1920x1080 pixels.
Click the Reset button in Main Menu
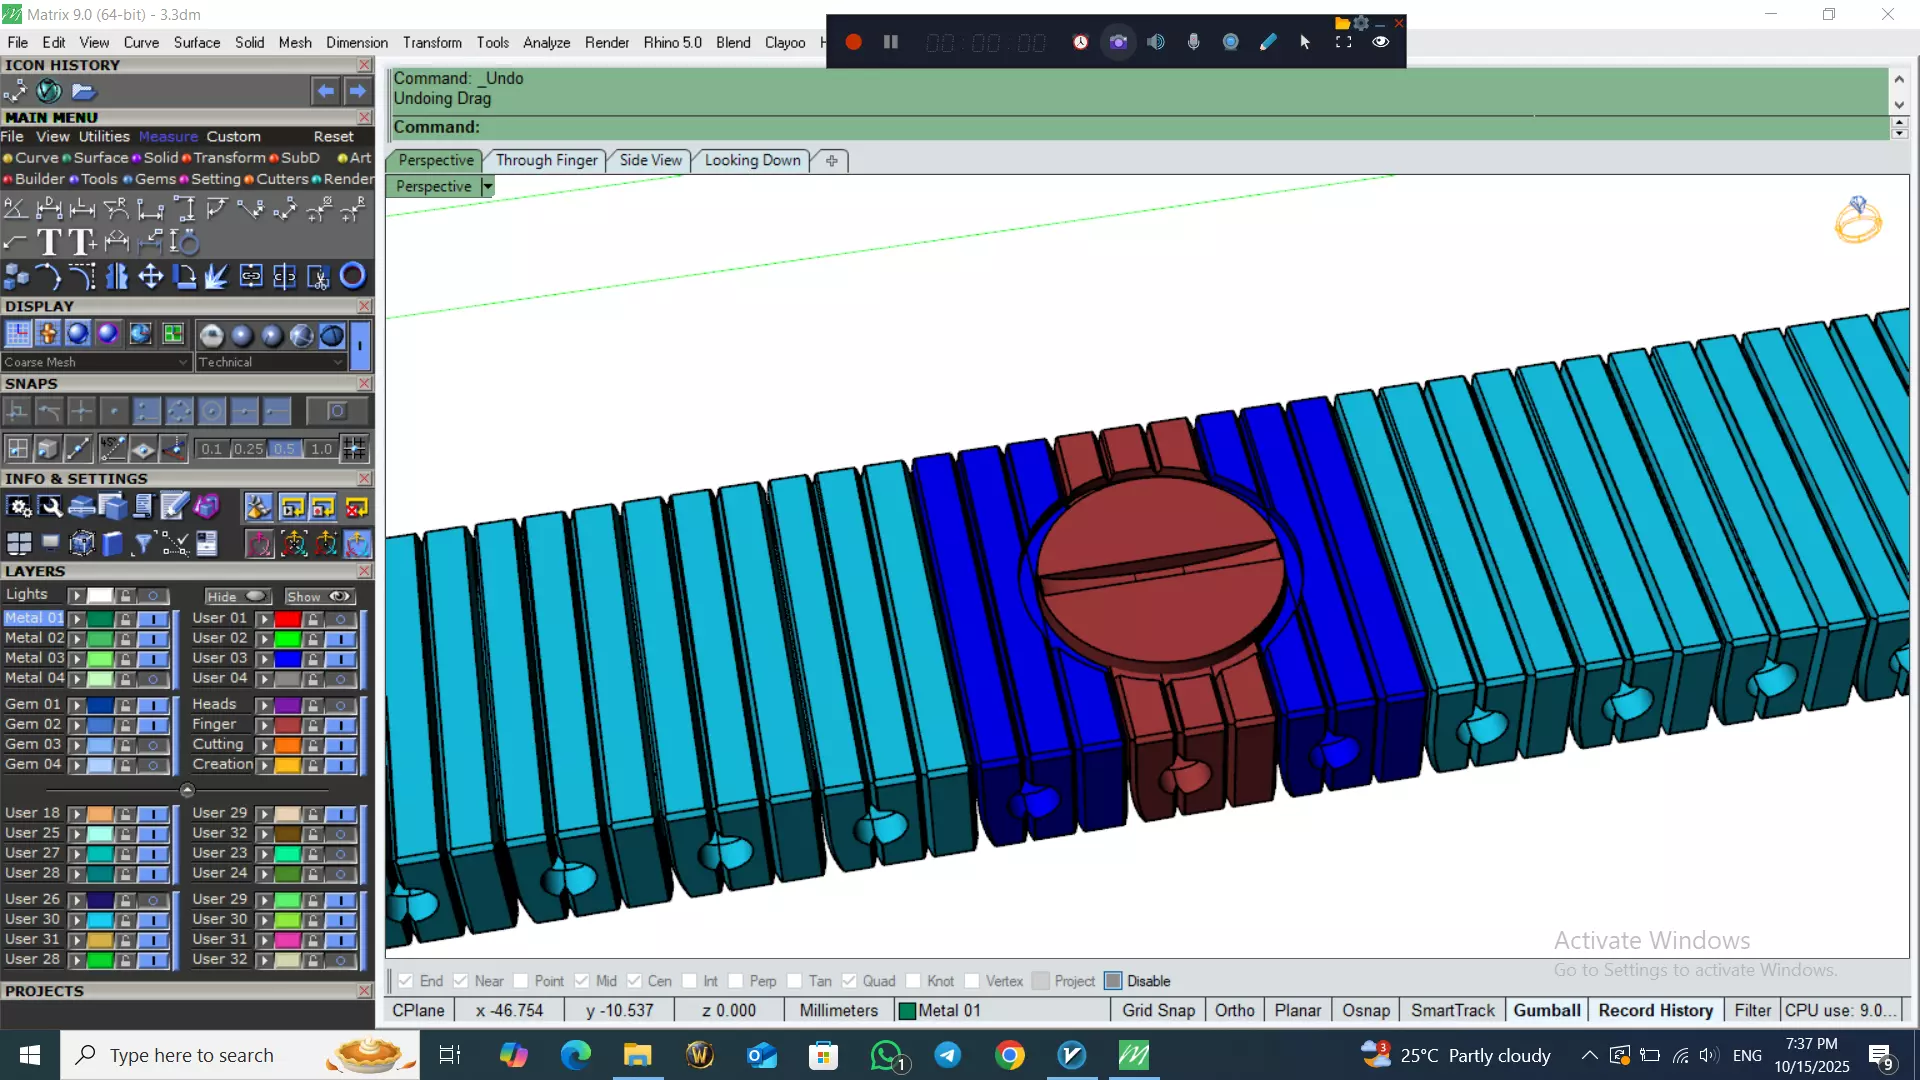(x=333, y=137)
